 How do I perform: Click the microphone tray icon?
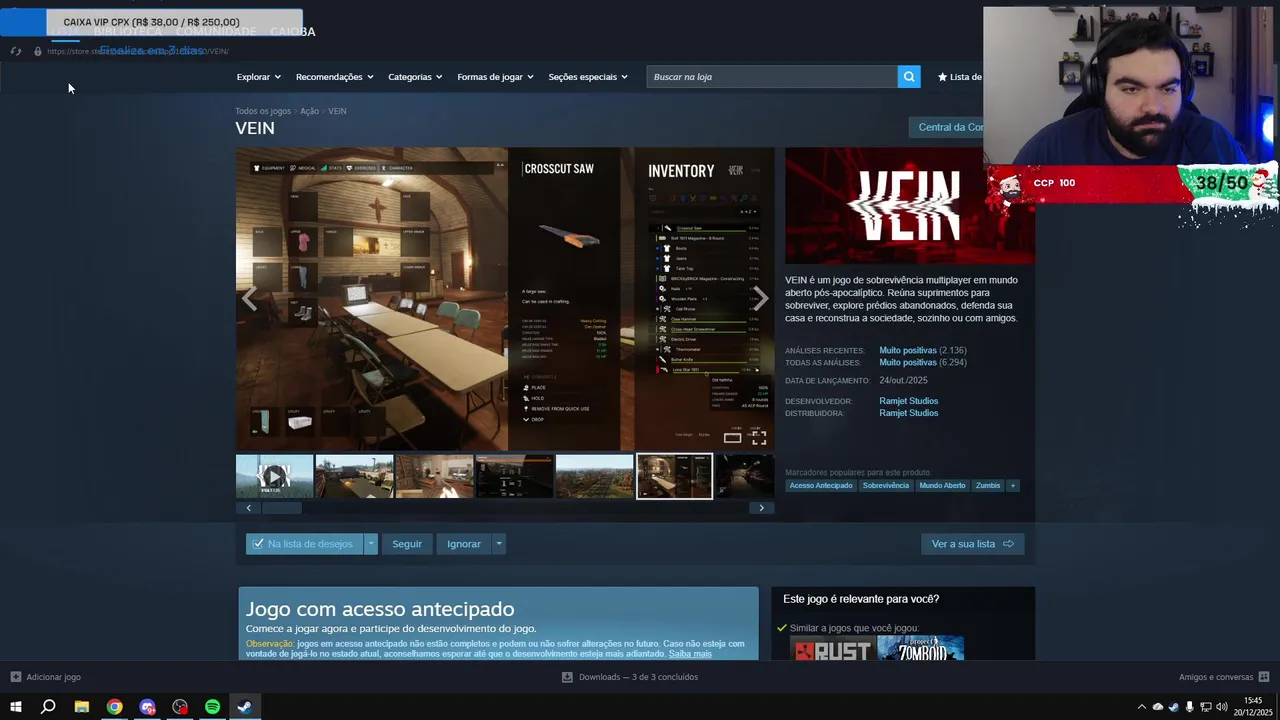(1190, 707)
